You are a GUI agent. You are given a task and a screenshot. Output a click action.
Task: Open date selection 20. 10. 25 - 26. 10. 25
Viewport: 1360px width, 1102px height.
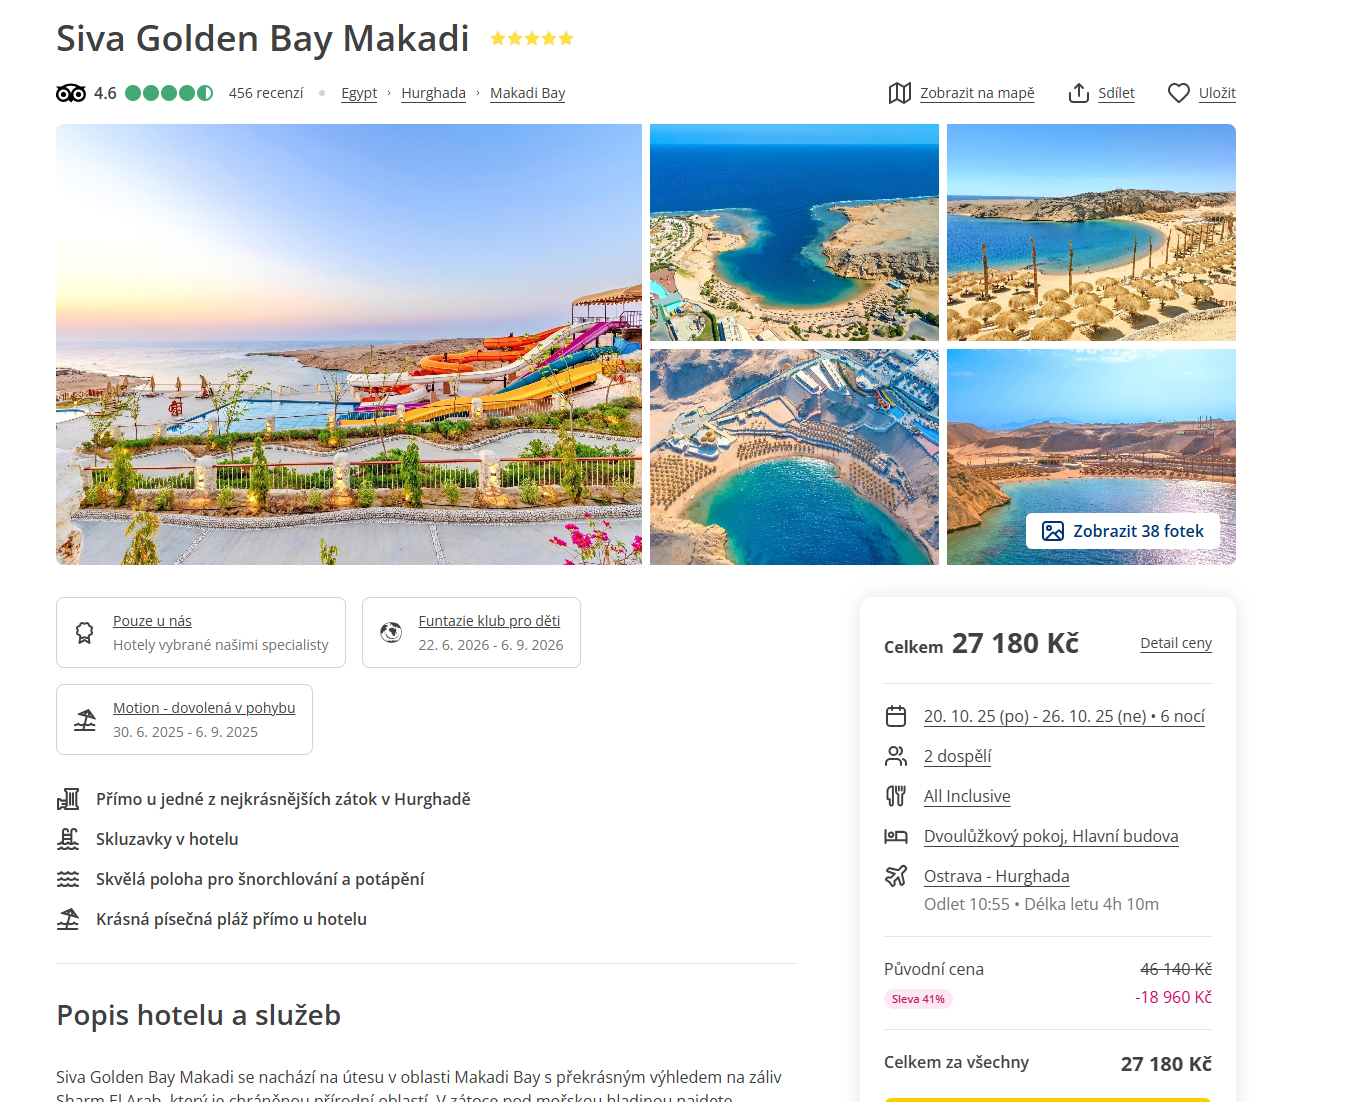1064,716
